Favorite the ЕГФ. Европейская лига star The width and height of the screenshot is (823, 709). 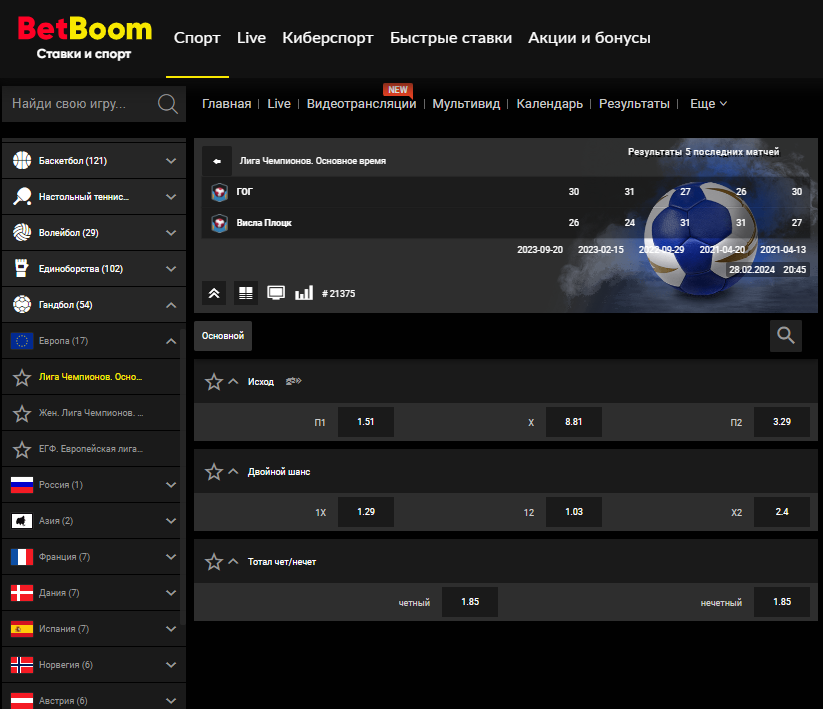tap(22, 449)
